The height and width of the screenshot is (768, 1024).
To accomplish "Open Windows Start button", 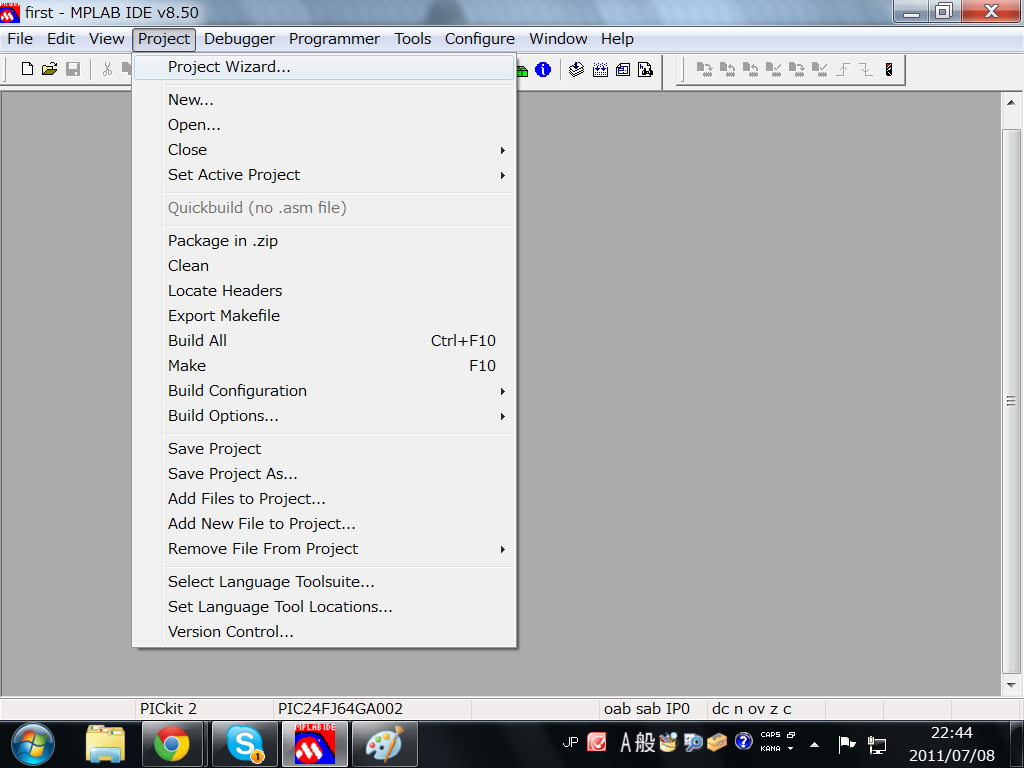I will pos(33,744).
